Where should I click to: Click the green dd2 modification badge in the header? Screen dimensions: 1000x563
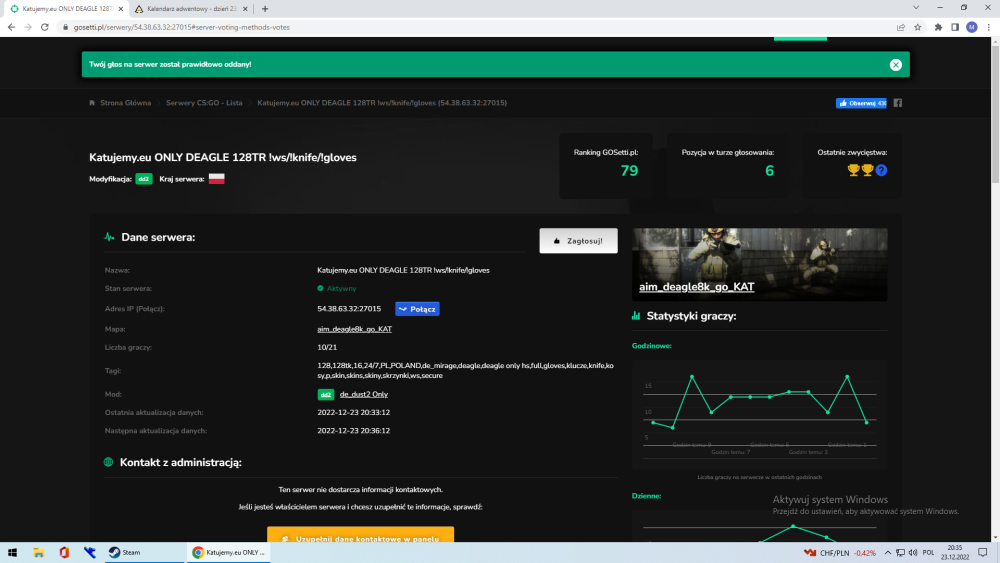coord(144,179)
